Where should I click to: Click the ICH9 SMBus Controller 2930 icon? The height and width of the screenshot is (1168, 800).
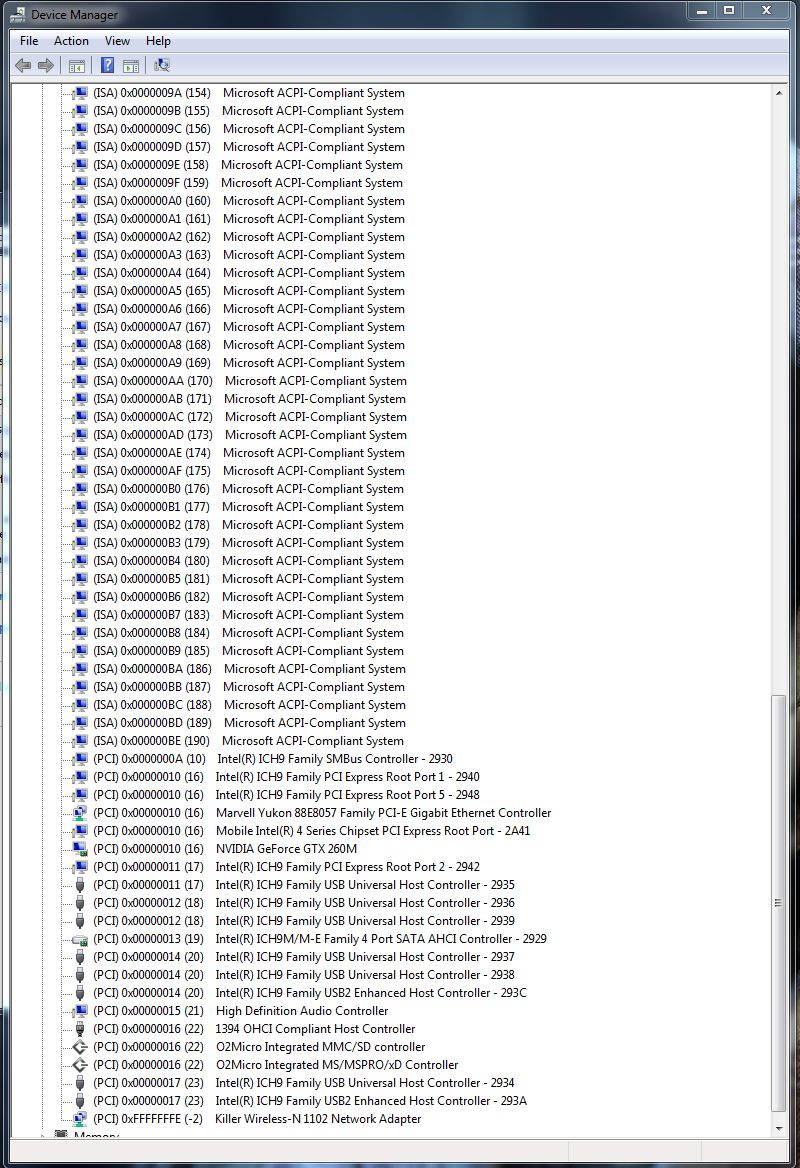(x=80, y=759)
